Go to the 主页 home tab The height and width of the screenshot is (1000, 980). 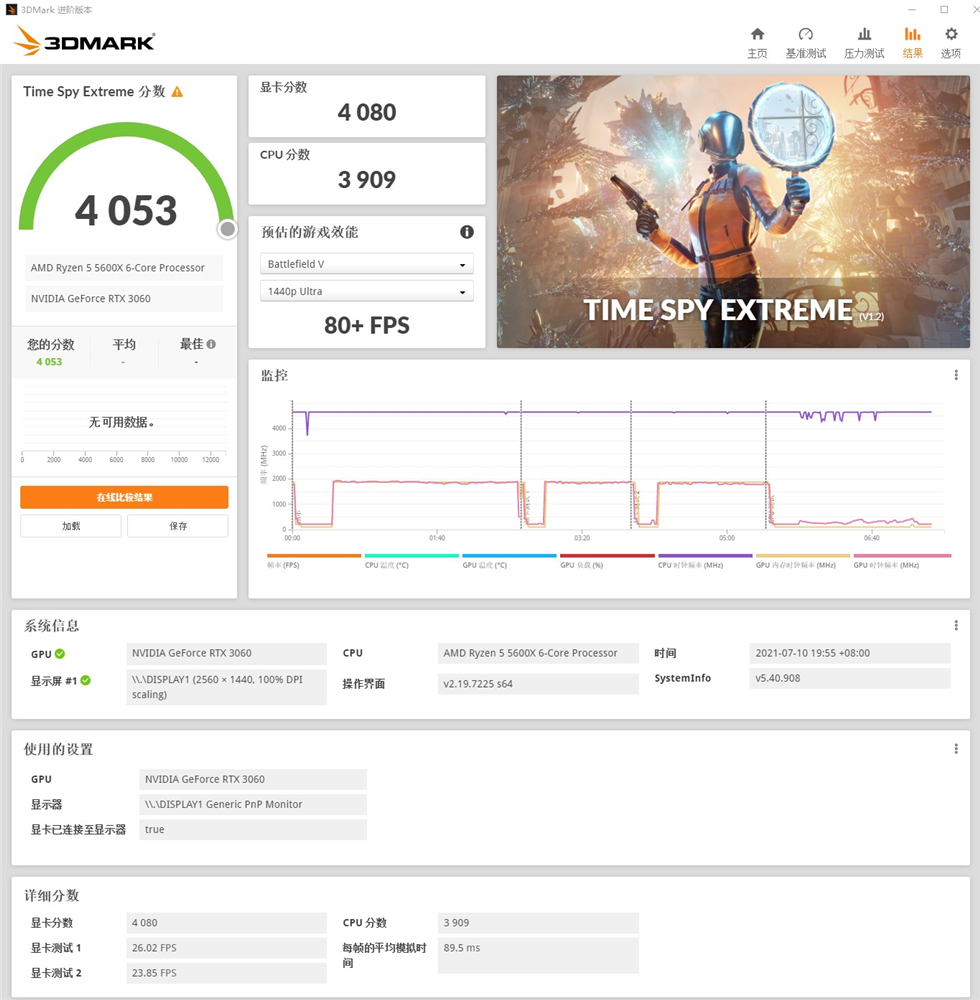click(x=757, y=43)
